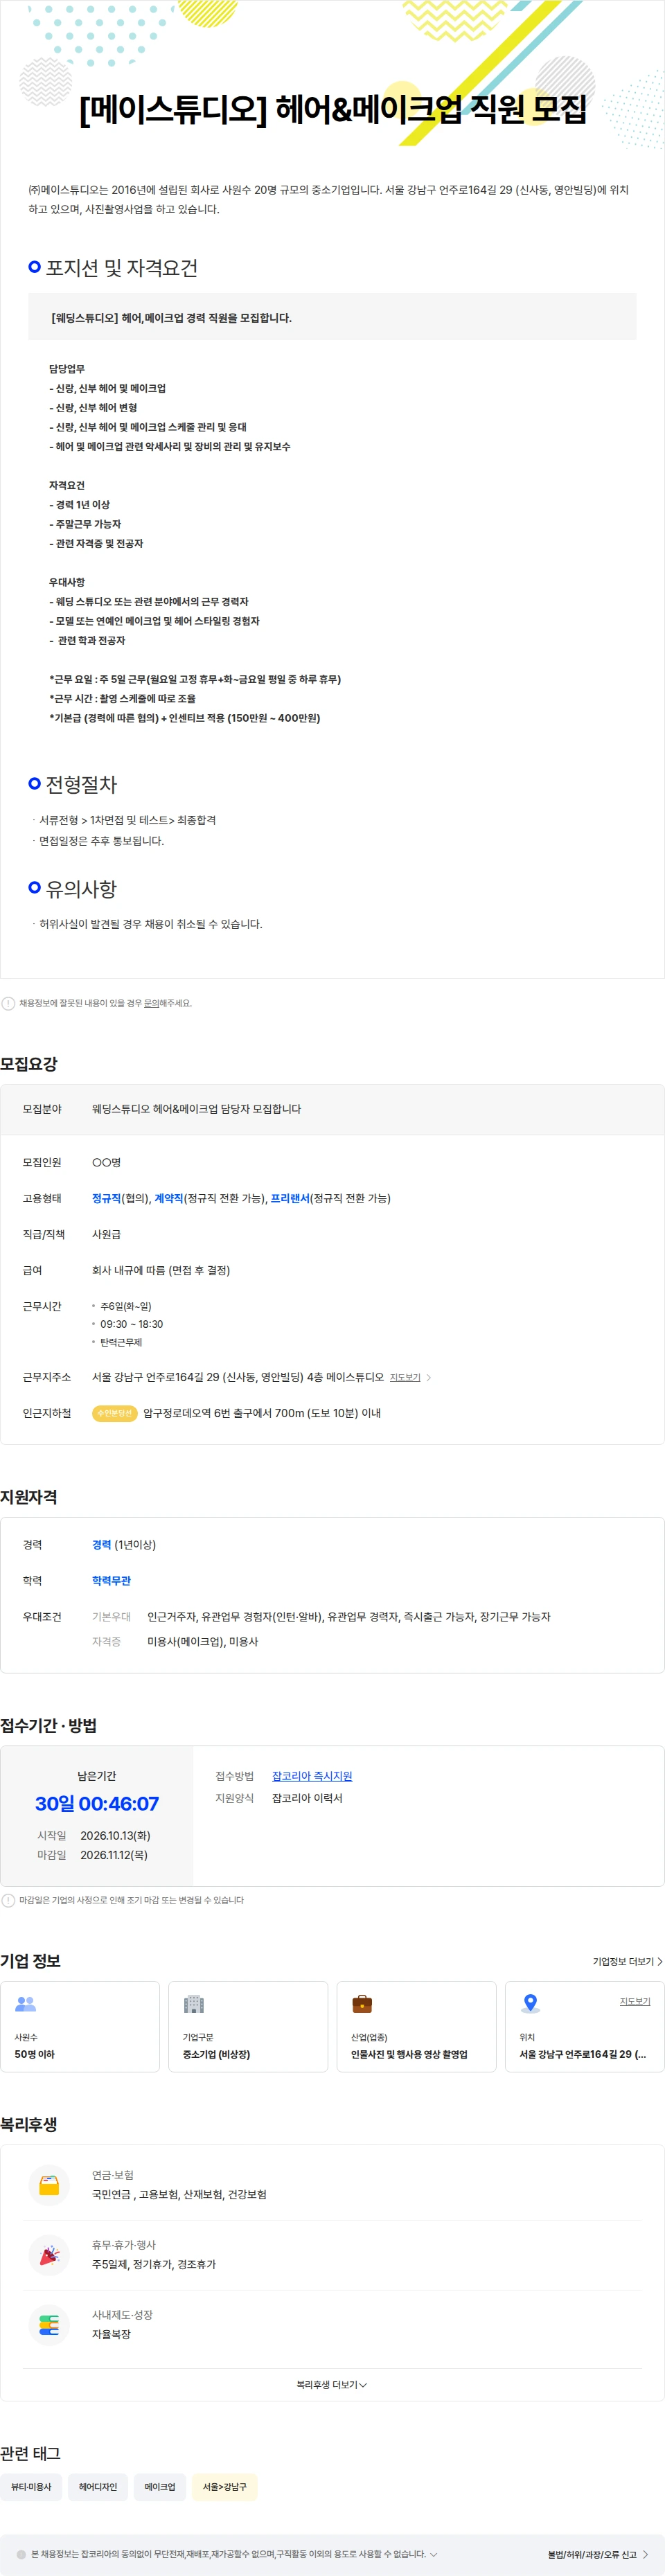
Task: Click the 주6일(화~일) bullet item
Action: [126, 1306]
